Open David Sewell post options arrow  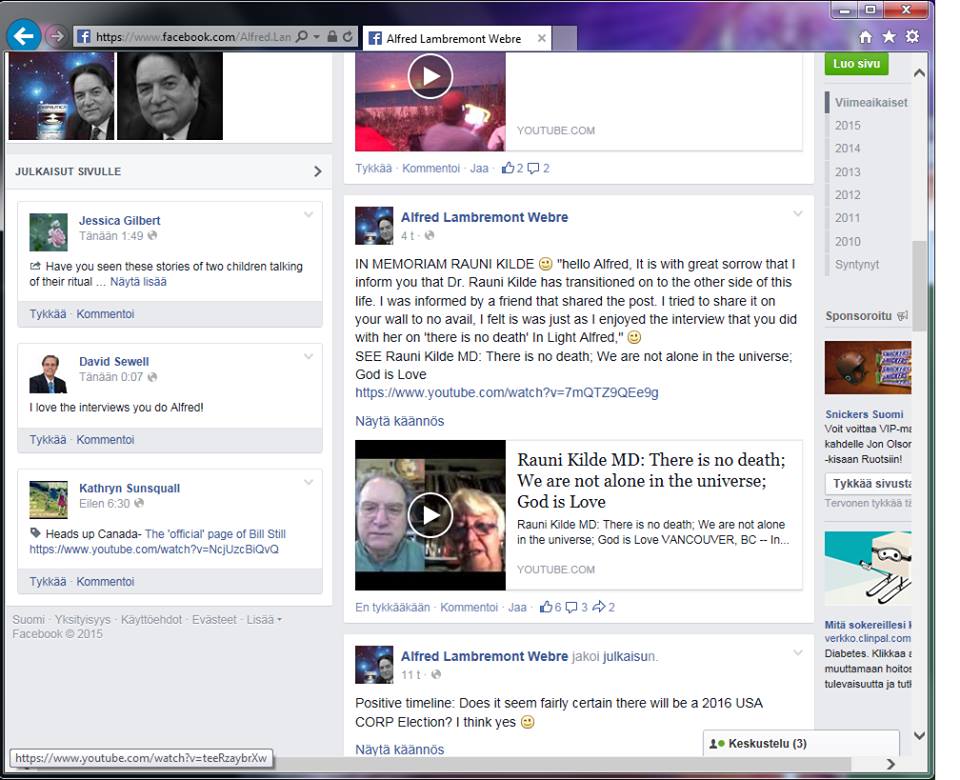click(x=309, y=356)
